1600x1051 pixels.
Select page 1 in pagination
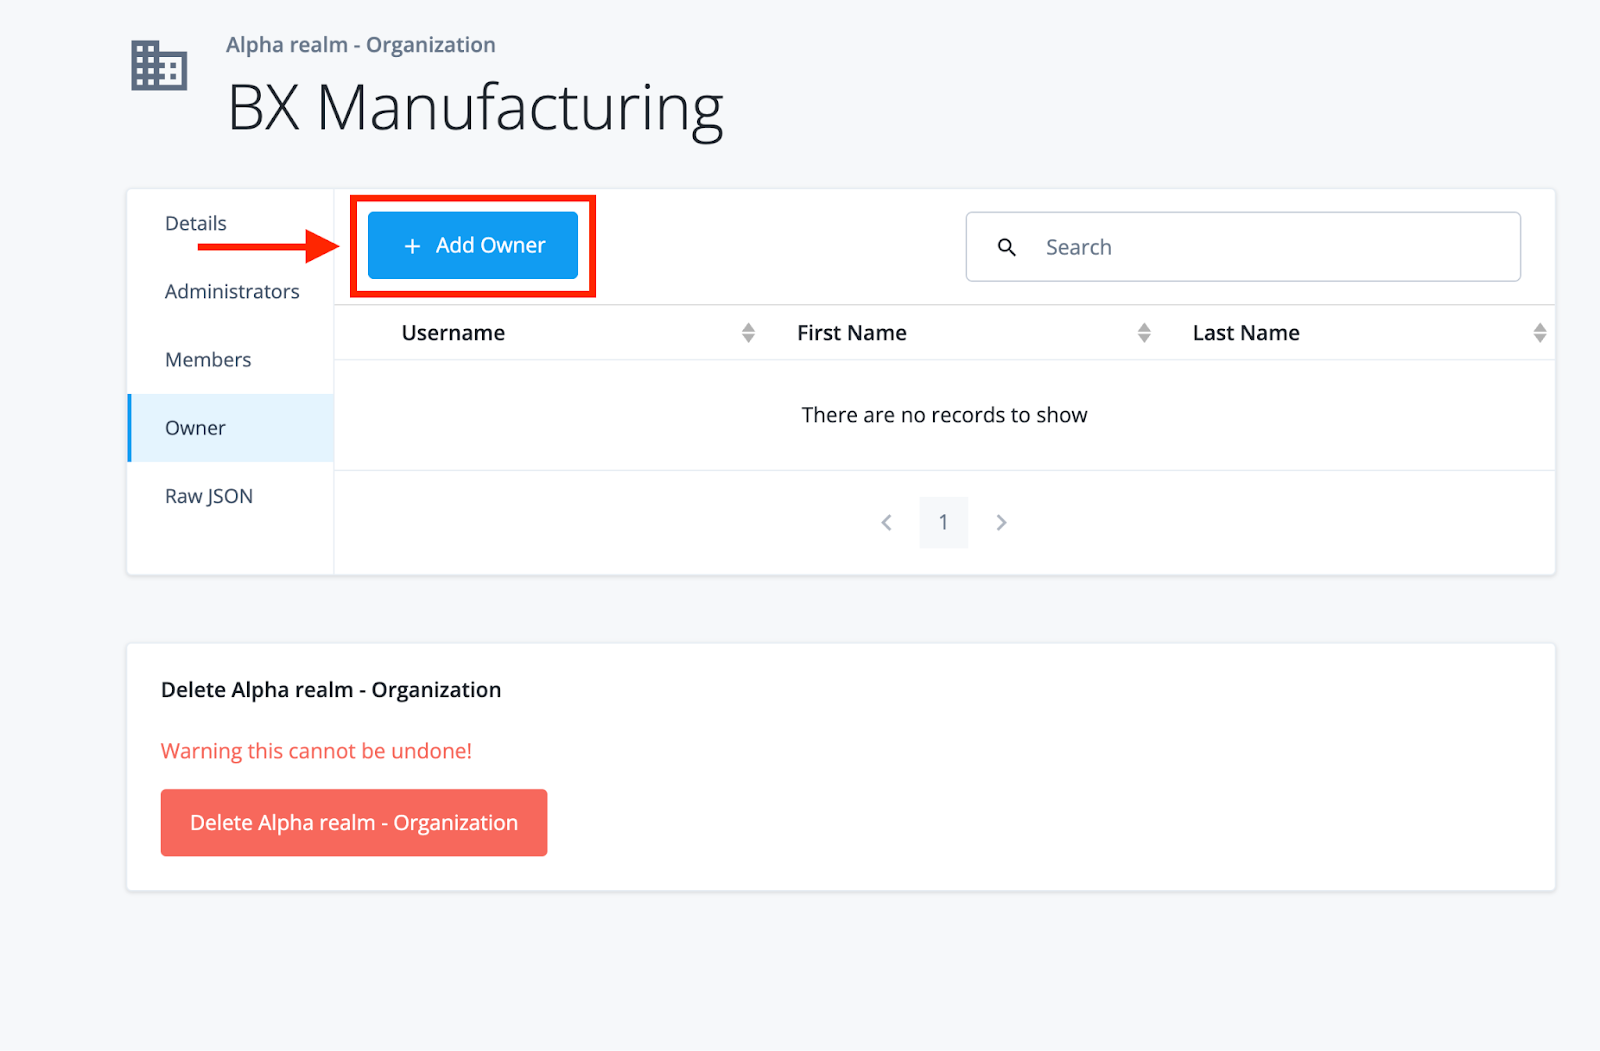943,522
